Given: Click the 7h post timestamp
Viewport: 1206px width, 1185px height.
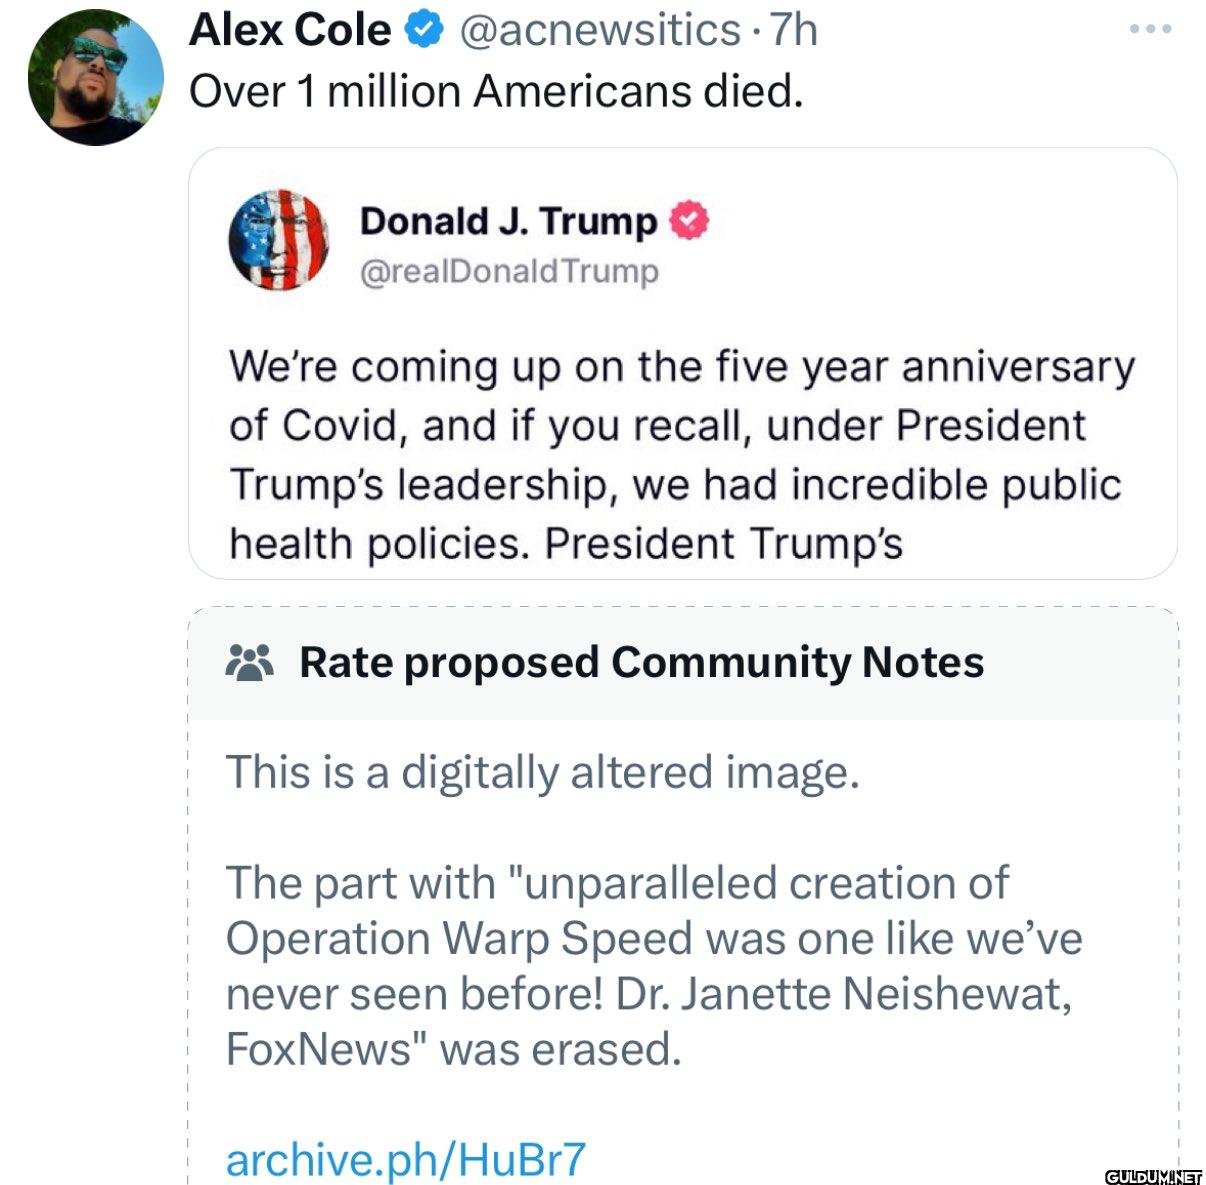Looking at the screenshot, I should 793,30.
